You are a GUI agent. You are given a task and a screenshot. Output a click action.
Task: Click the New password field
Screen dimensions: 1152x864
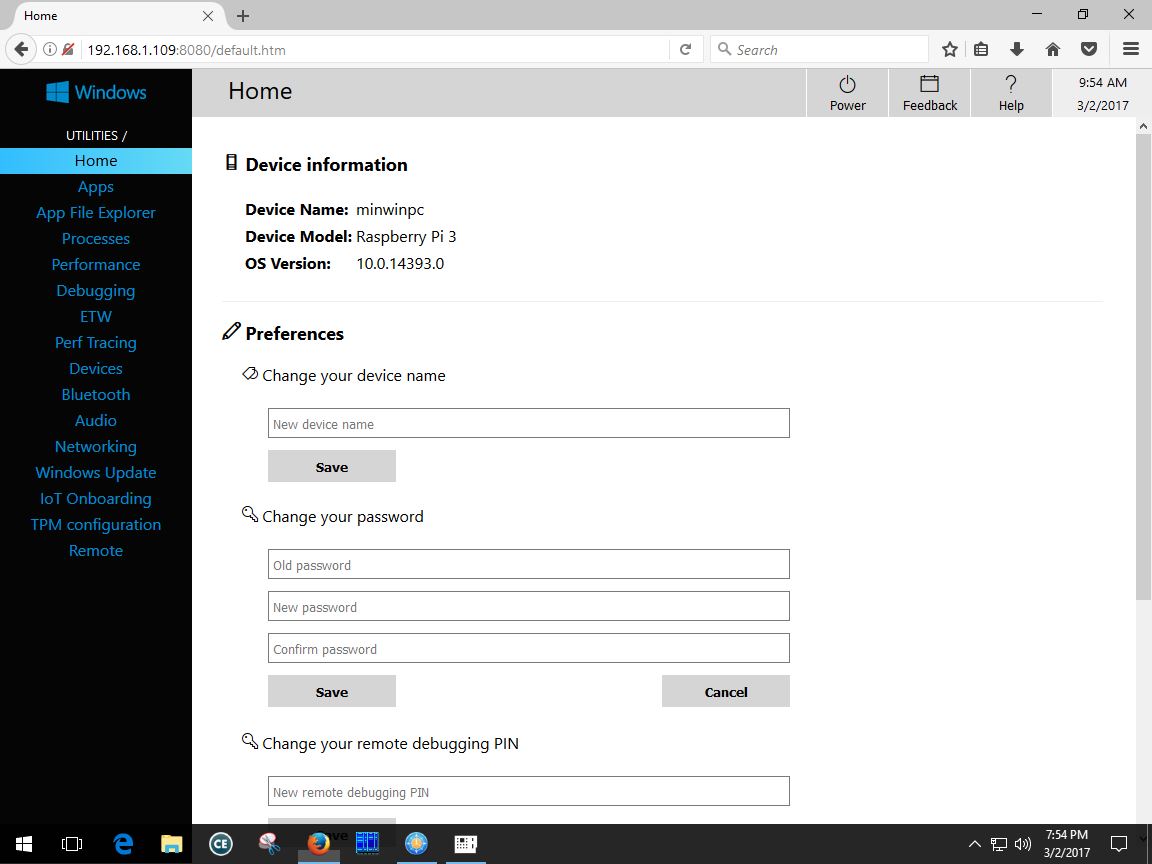[528, 606]
